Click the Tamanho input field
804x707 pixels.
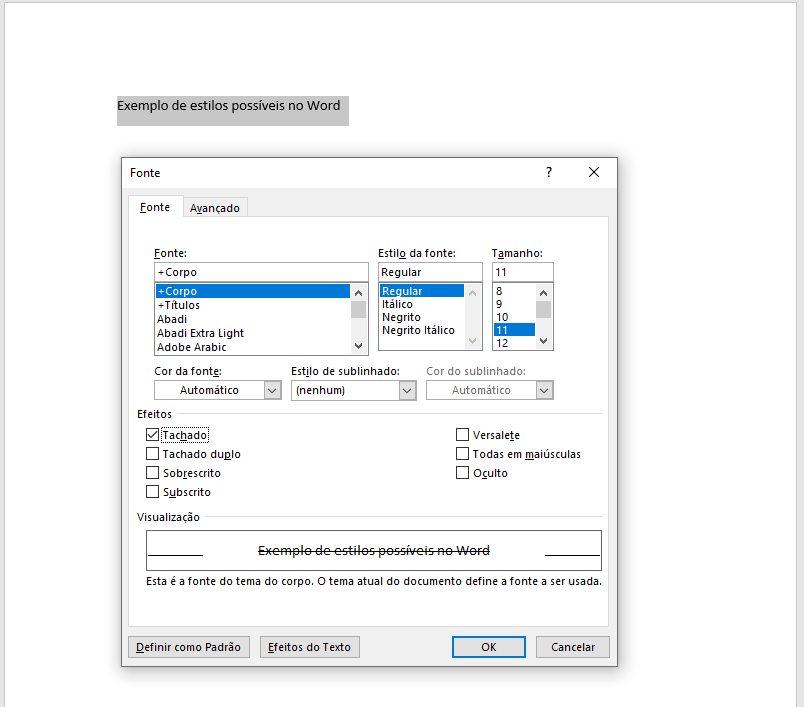(x=522, y=272)
